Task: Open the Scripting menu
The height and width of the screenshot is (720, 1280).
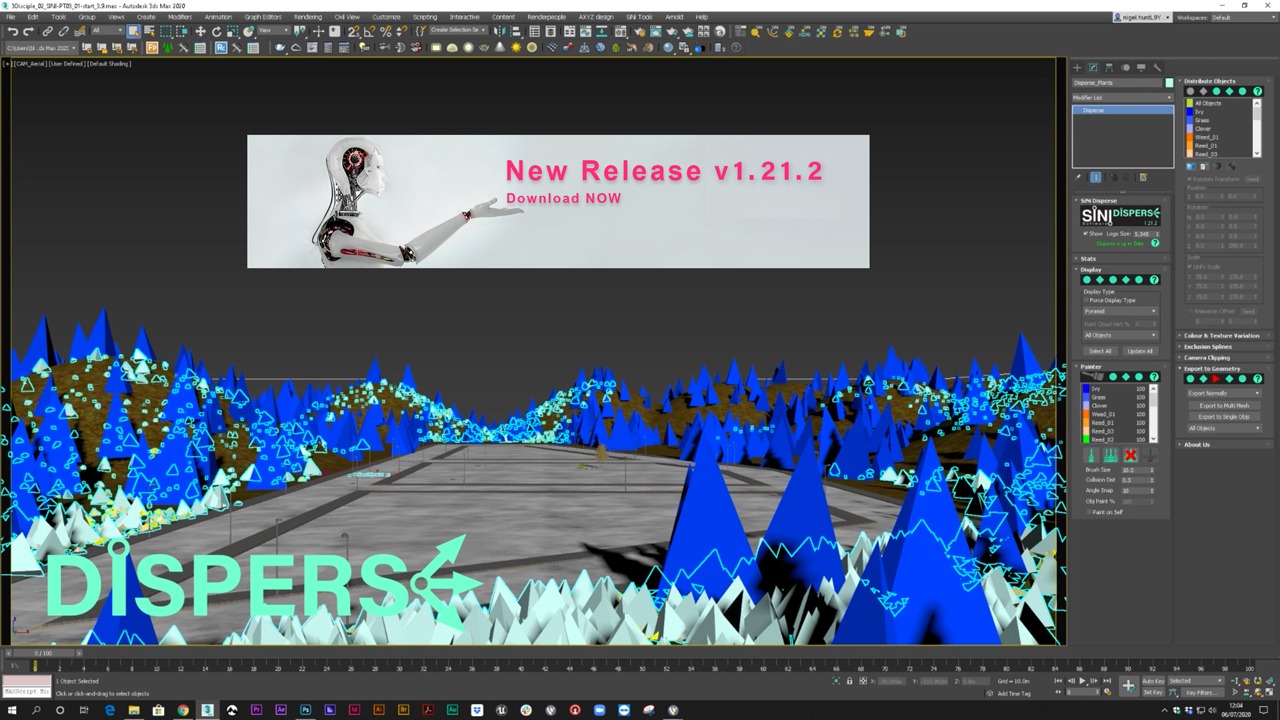Action: click(425, 17)
